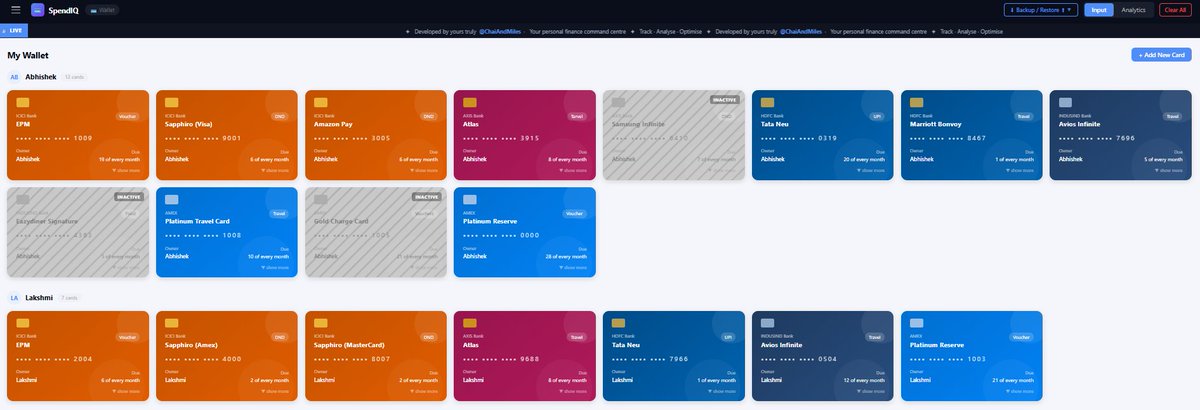1200x410 pixels.
Task: Click chip icon on Avios Infinite 0504 card
Action: point(767,324)
